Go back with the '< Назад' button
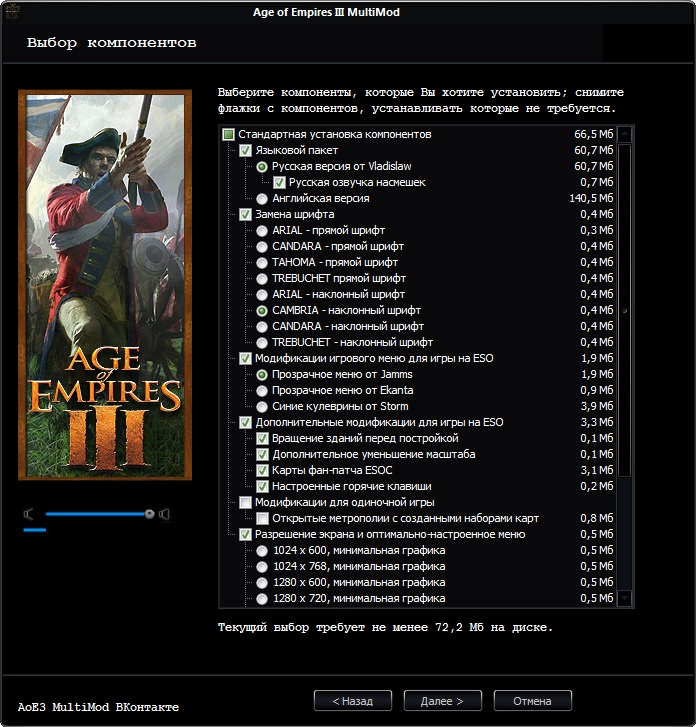This screenshot has width=696, height=727. 353,701
